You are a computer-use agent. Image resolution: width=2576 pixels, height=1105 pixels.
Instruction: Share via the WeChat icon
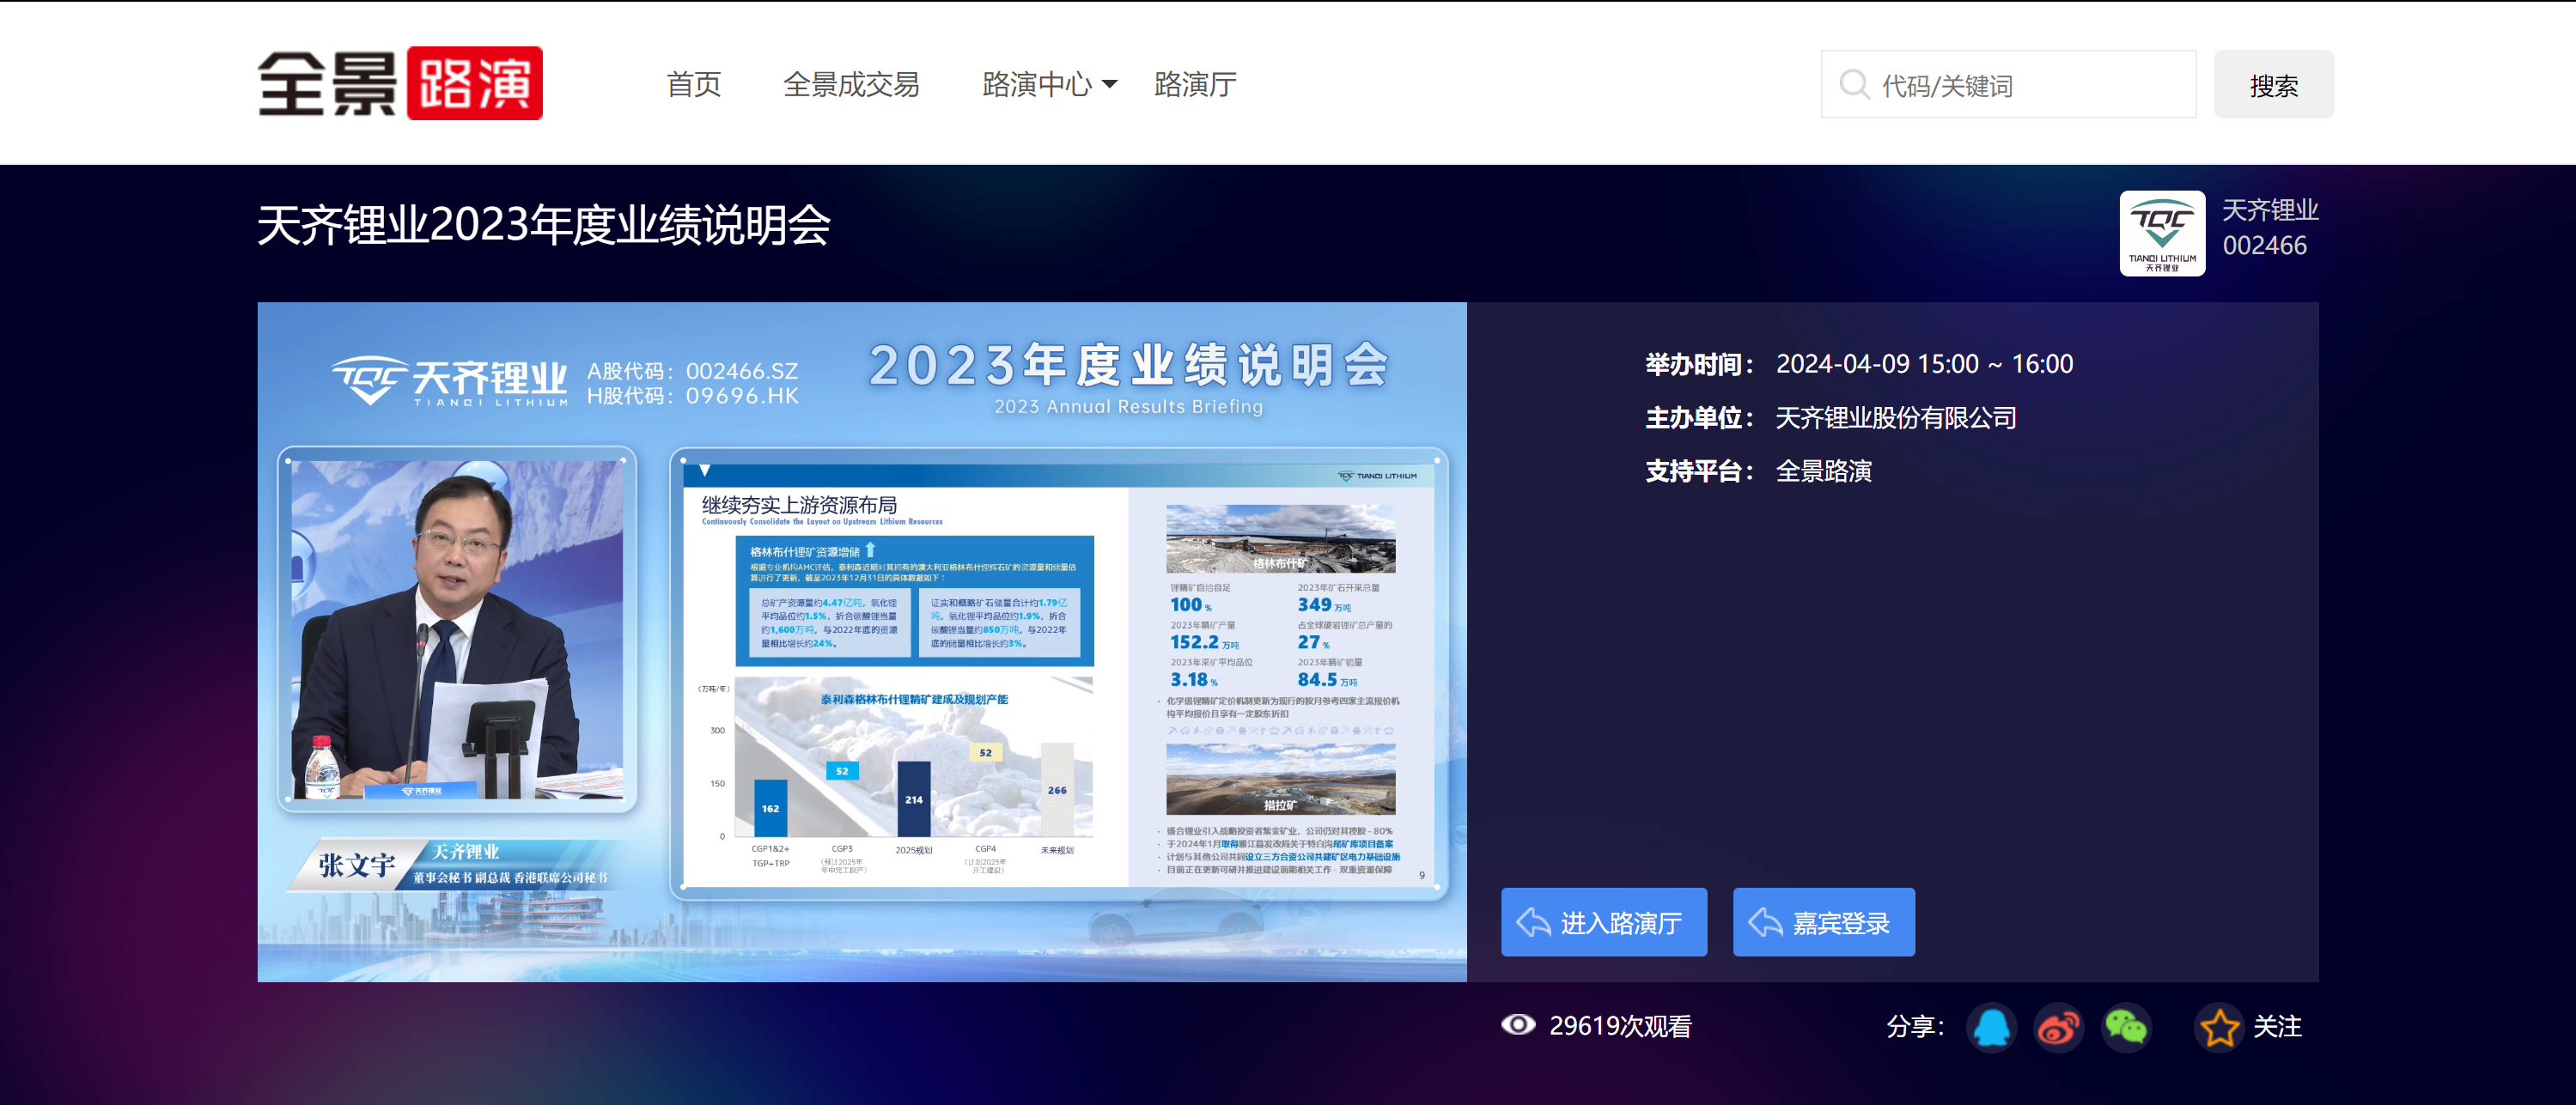pyautogui.click(x=2125, y=1027)
